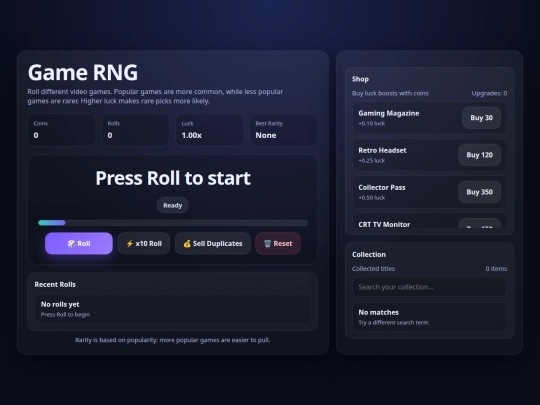Screen dimensions: 540x405
Task: Click the Game RNG title
Action: point(83,72)
